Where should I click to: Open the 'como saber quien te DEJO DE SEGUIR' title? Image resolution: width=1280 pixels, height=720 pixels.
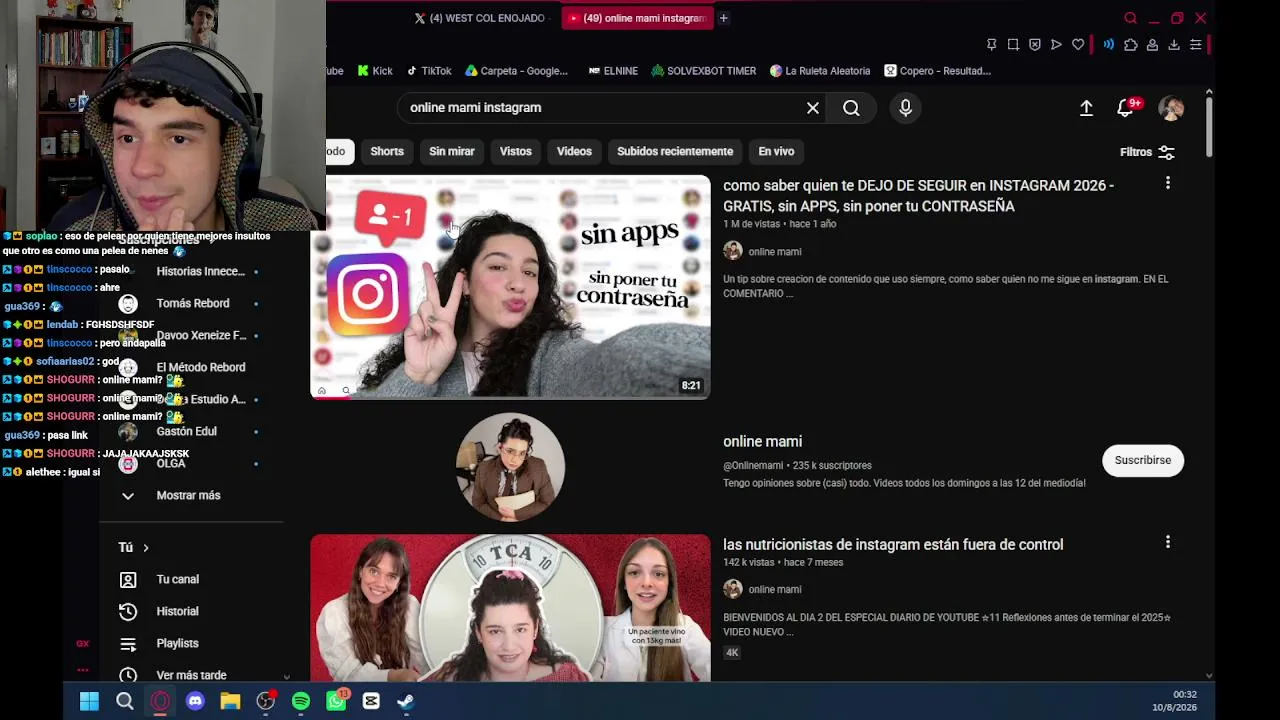coord(918,196)
